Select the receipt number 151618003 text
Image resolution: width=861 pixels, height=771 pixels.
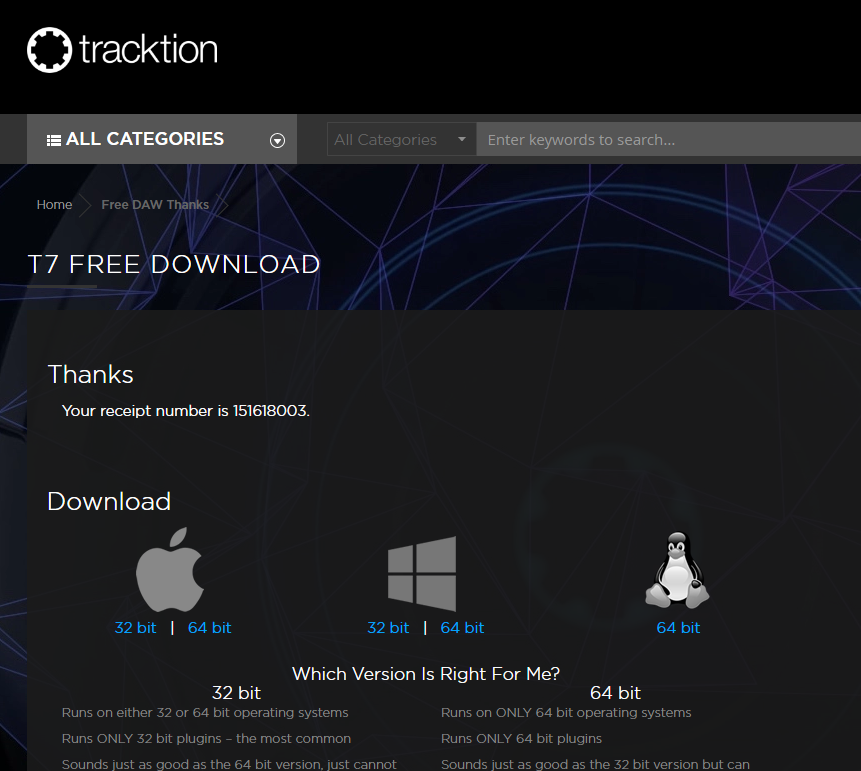tap(271, 411)
